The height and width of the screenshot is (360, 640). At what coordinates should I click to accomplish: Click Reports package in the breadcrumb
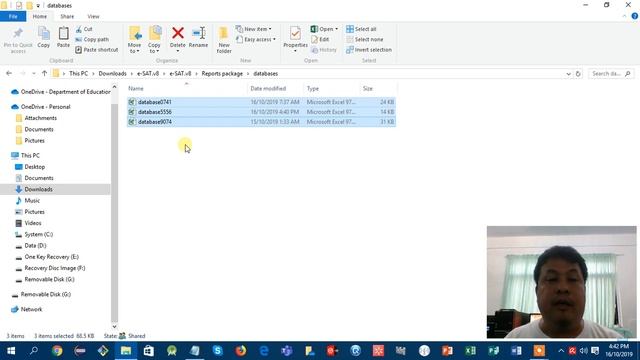click(x=222, y=73)
